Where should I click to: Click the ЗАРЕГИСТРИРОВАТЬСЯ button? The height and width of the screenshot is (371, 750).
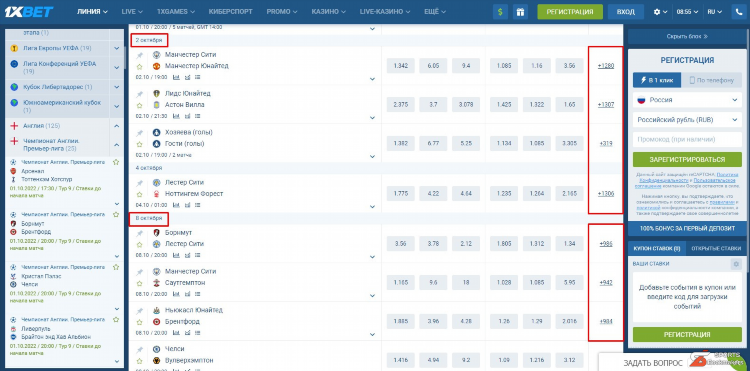[x=687, y=159]
